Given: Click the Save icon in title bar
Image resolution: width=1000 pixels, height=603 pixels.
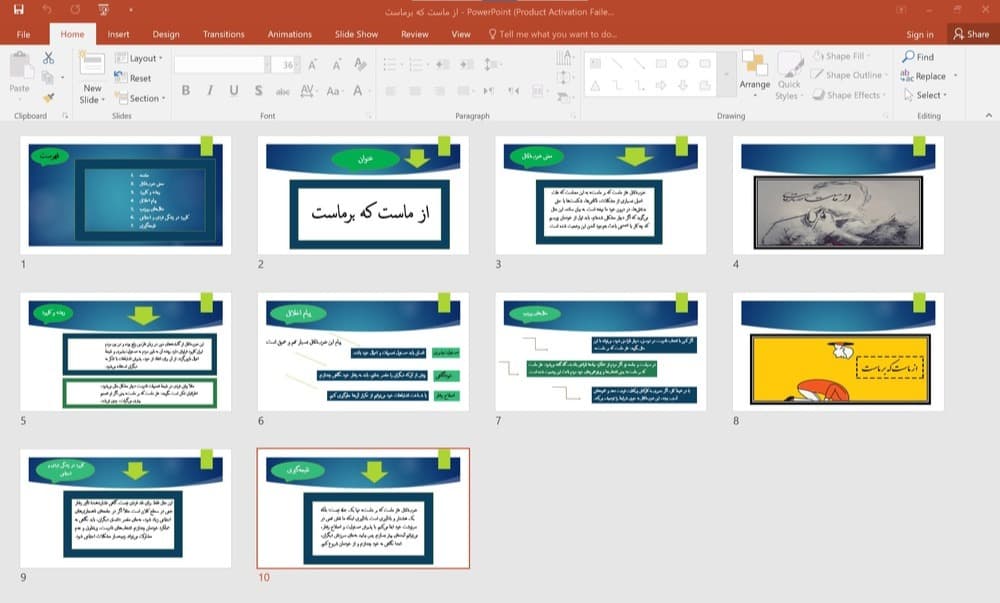Looking at the screenshot, I should pos(18,10).
